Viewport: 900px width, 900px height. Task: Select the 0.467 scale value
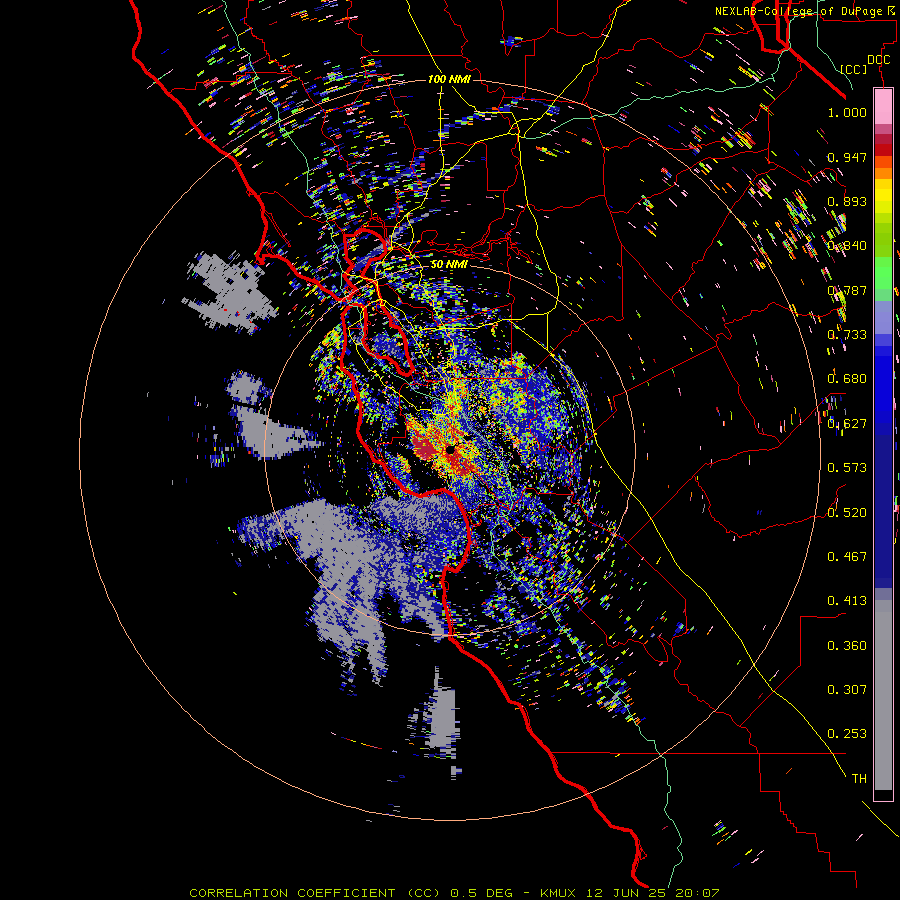tap(847, 556)
